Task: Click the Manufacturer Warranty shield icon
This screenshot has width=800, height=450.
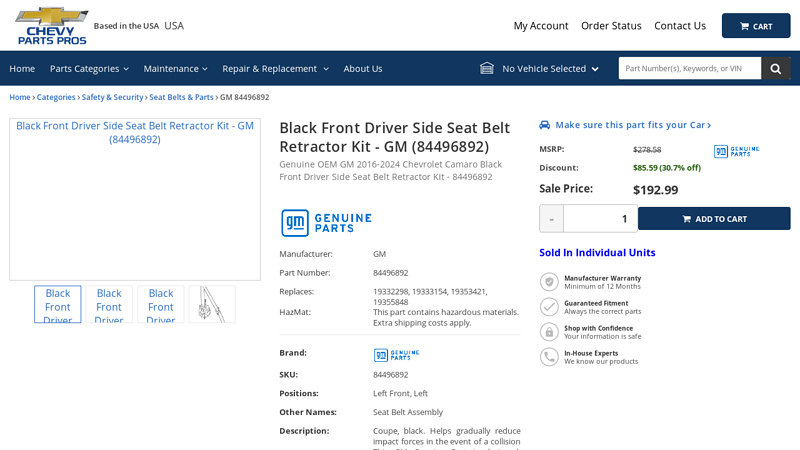Action: [549, 282]
